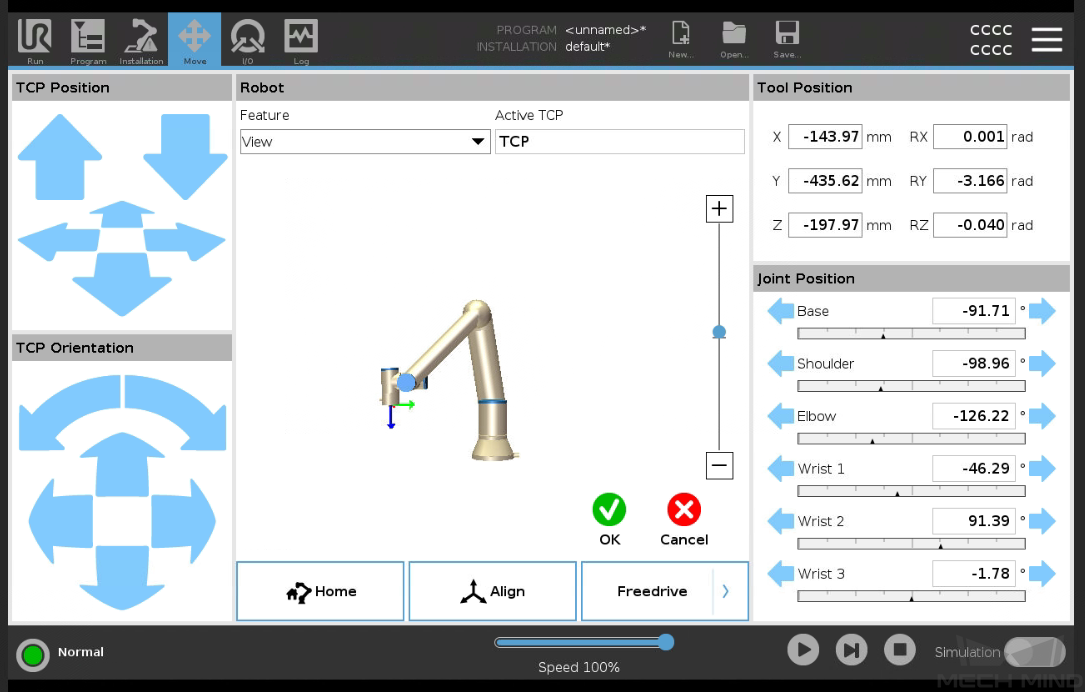Tilt TCP Orientation down arrow
This screenshot has height=692, width=1085.
click(122, 578)
